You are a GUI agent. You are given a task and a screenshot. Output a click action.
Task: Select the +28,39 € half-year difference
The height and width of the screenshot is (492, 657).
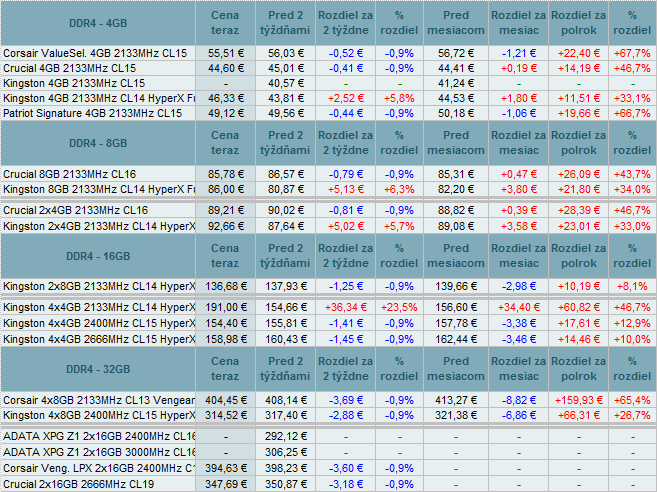579,210
